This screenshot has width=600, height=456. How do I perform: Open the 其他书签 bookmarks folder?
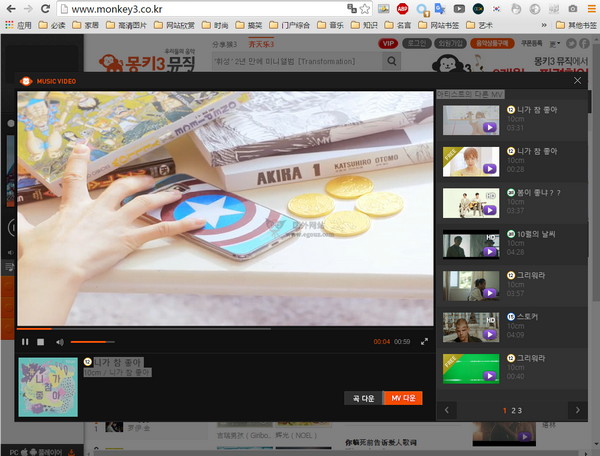tap(576, 25)
